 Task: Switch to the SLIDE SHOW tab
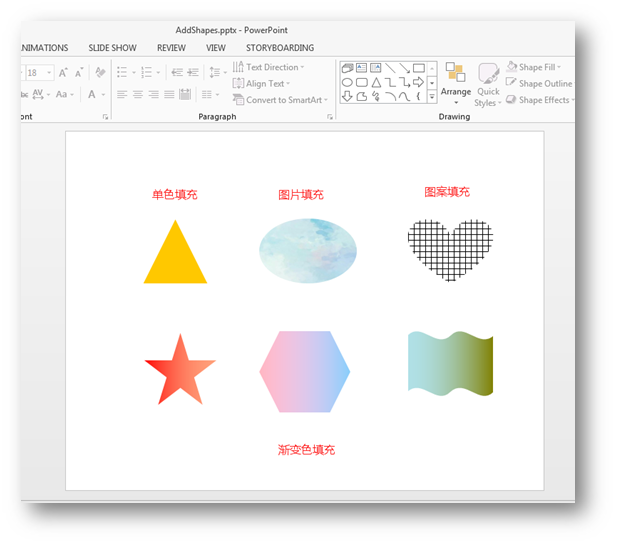(x=113, y=48)
